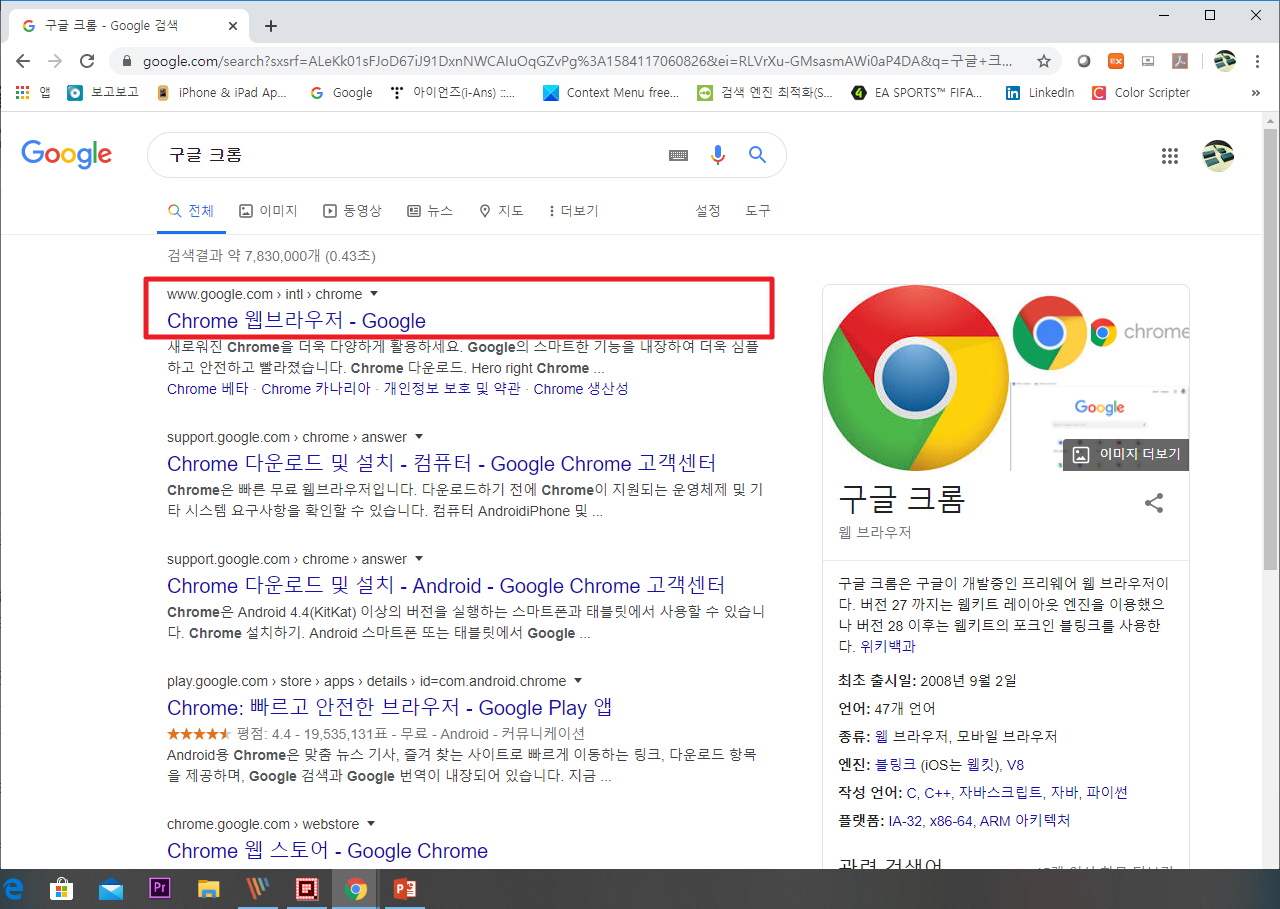This screenshot has height=909, width=1280.
Task: Switch to the 동영상 tab
Action: (x=352, y=211)
